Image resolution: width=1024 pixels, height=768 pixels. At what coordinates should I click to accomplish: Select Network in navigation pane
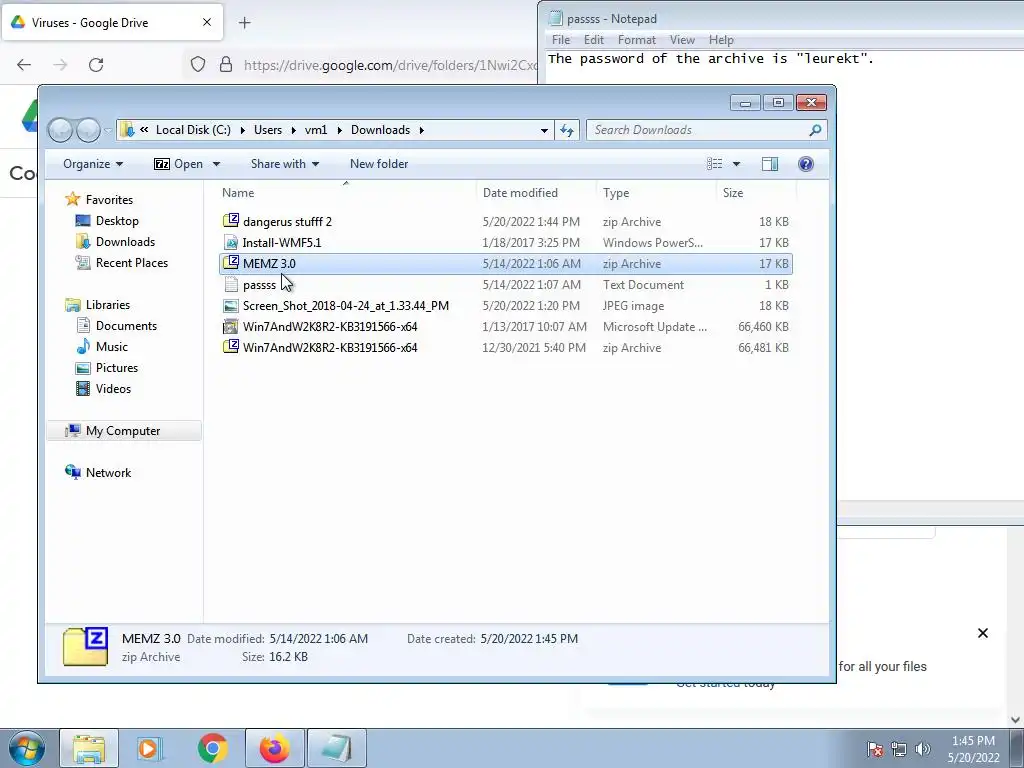pyautogui.click(x=108, y=472)
